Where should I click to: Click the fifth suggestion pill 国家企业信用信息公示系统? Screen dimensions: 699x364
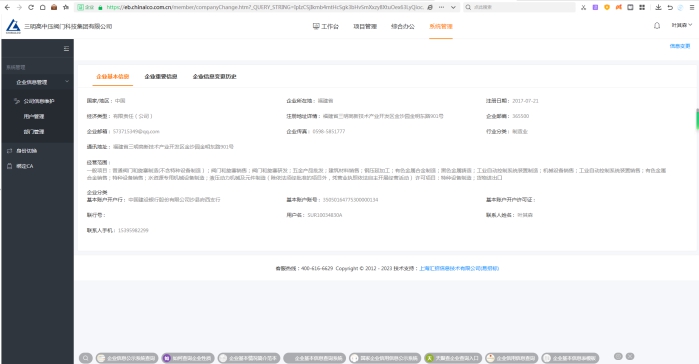(385, 358)
